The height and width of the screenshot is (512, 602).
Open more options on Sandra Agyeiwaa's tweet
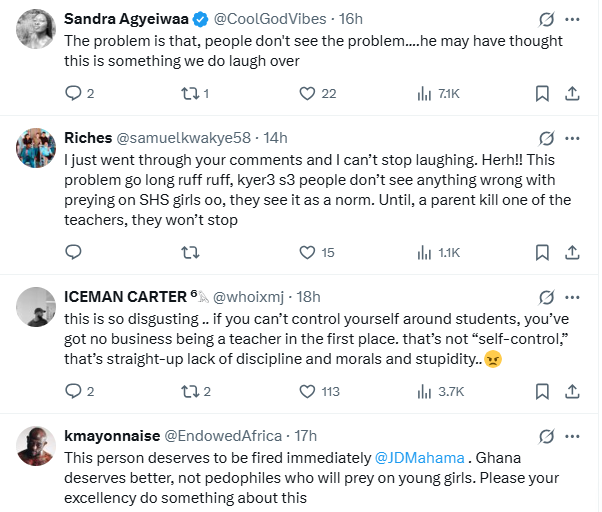pos(572,19)
